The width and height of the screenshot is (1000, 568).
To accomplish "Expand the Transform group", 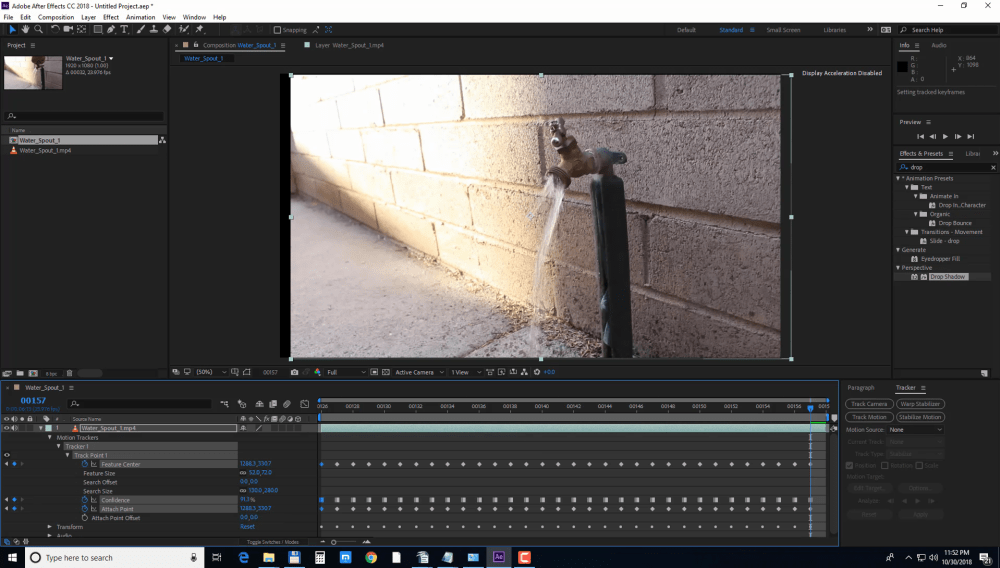I will click(x=50, y=527).
